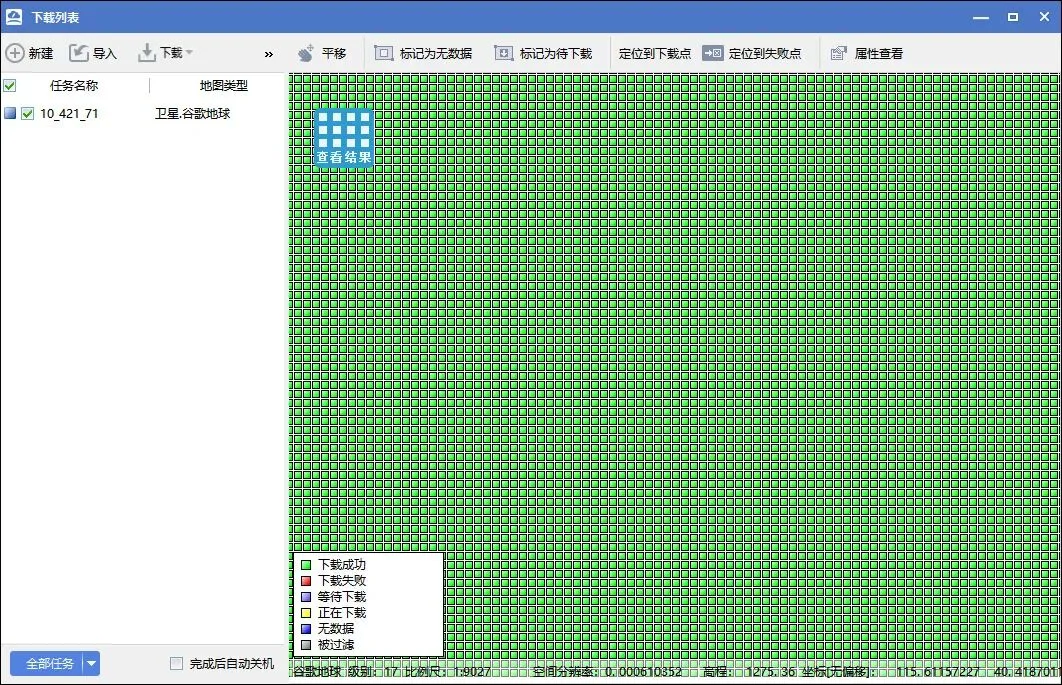This screenshot has height=685, width=1062.
Task: Click the 无数据 legend label
Action: click(336, 629)
